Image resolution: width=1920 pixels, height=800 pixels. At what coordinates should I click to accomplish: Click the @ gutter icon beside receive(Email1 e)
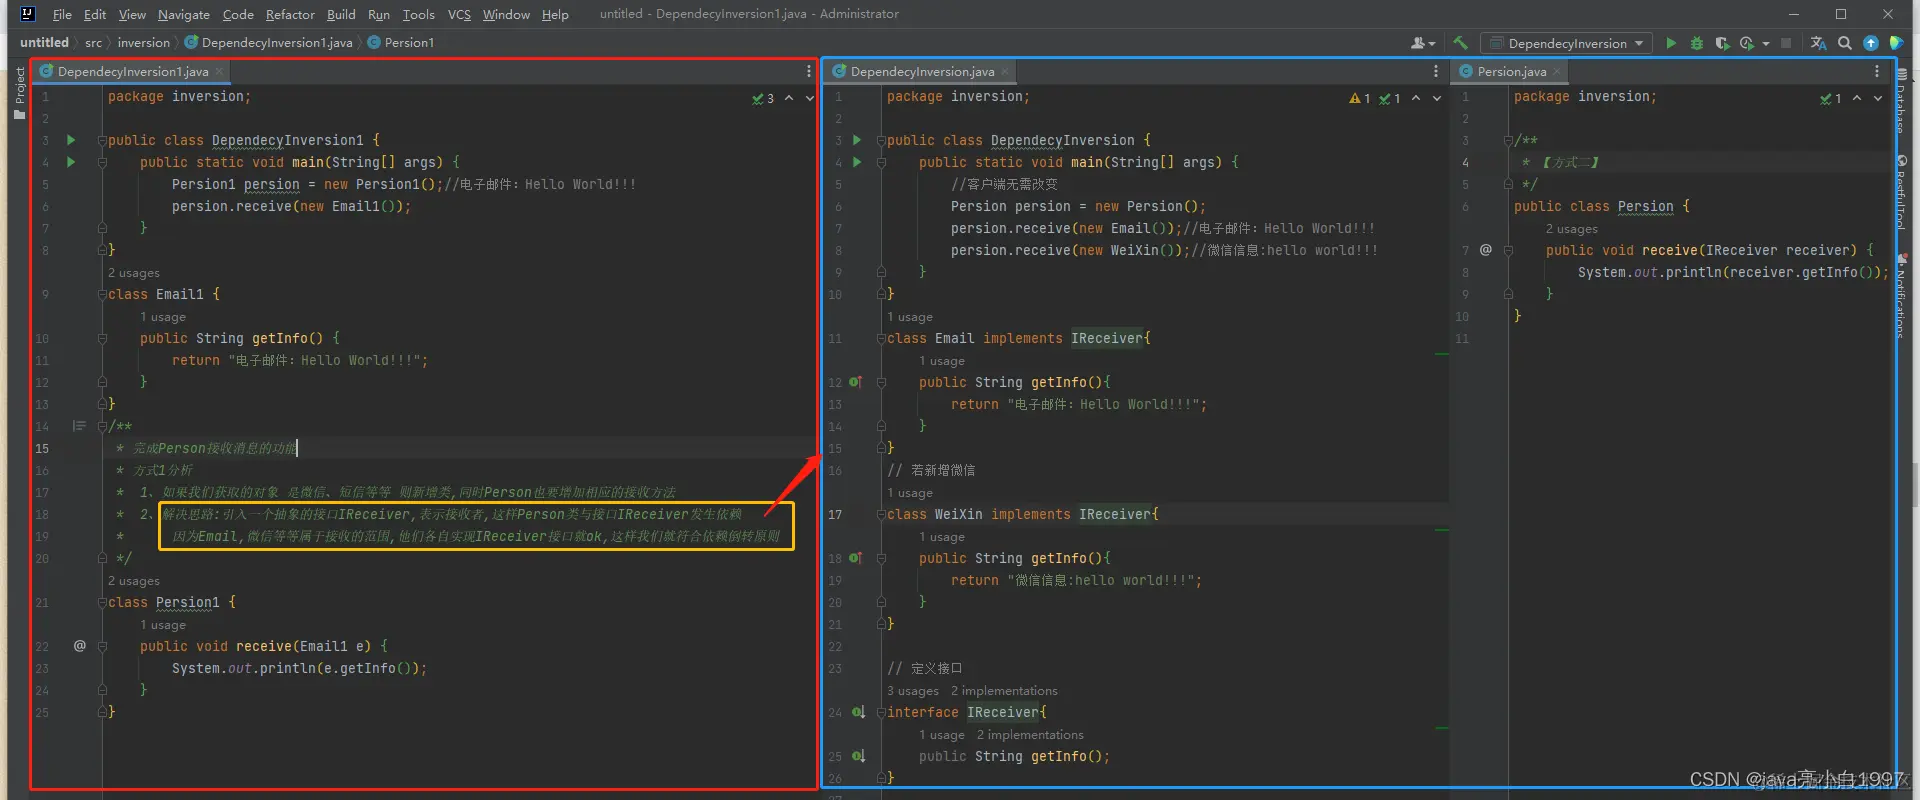(80, 646)
